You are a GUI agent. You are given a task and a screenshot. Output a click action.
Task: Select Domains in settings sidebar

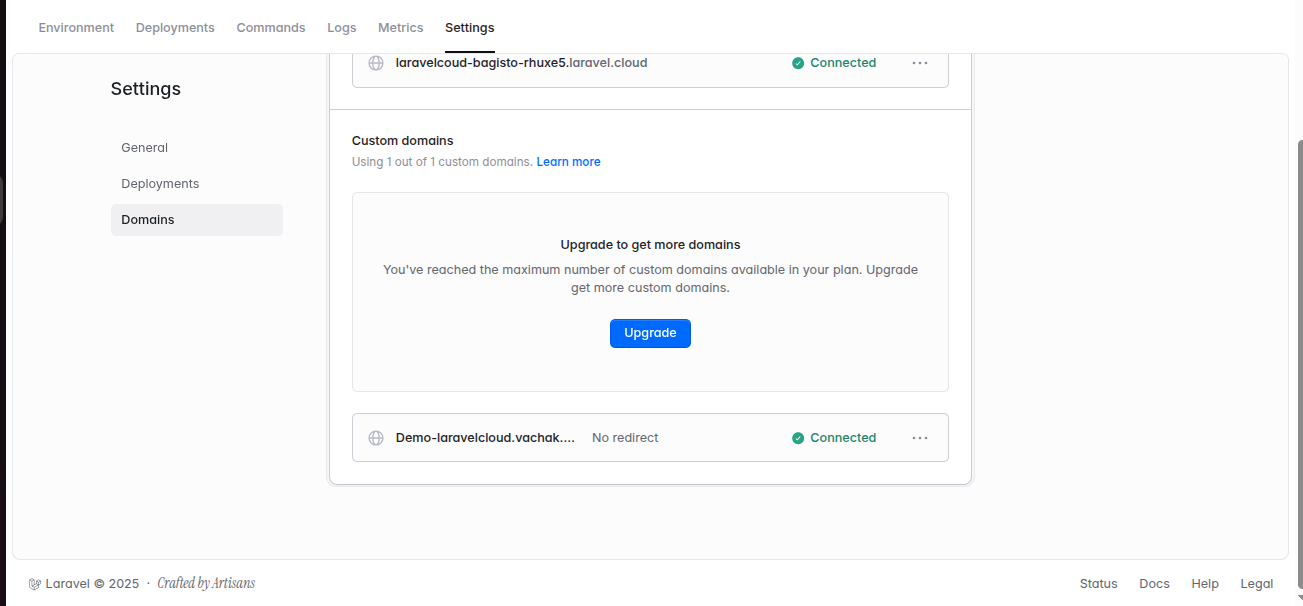point(197,220)
